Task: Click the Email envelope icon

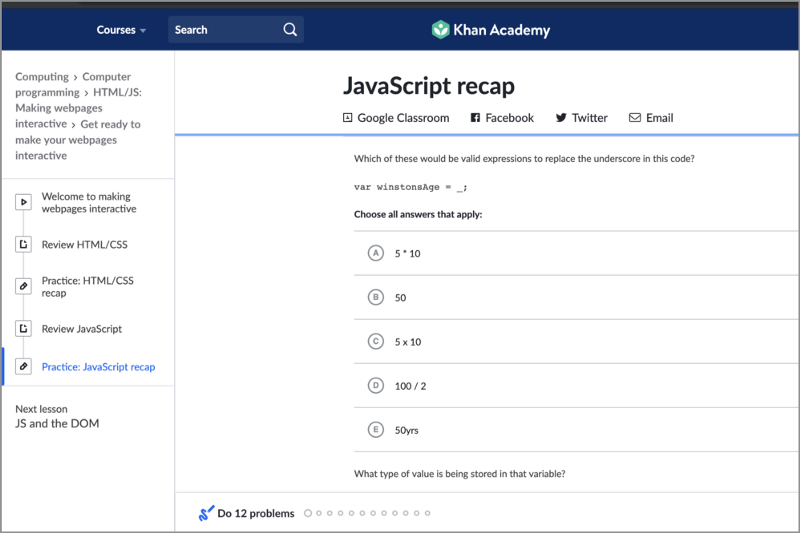Action: point(635,118)
